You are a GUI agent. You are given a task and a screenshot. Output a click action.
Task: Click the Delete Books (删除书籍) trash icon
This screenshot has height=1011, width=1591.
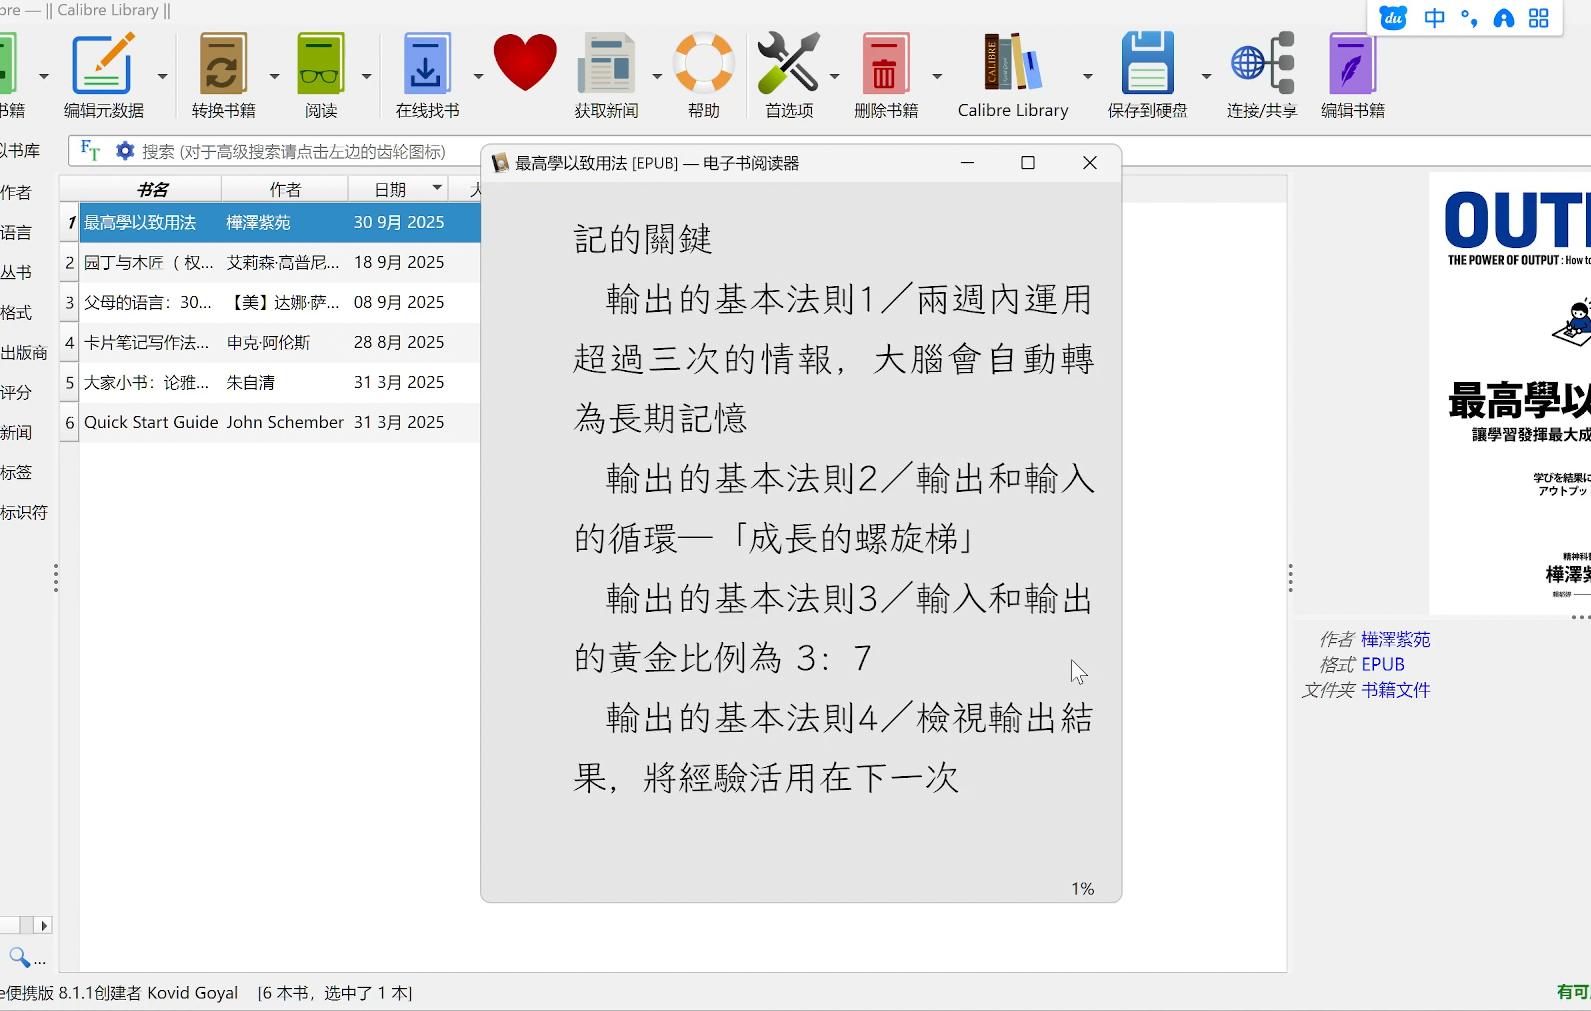pyautogui.click(x=885, y=64)
